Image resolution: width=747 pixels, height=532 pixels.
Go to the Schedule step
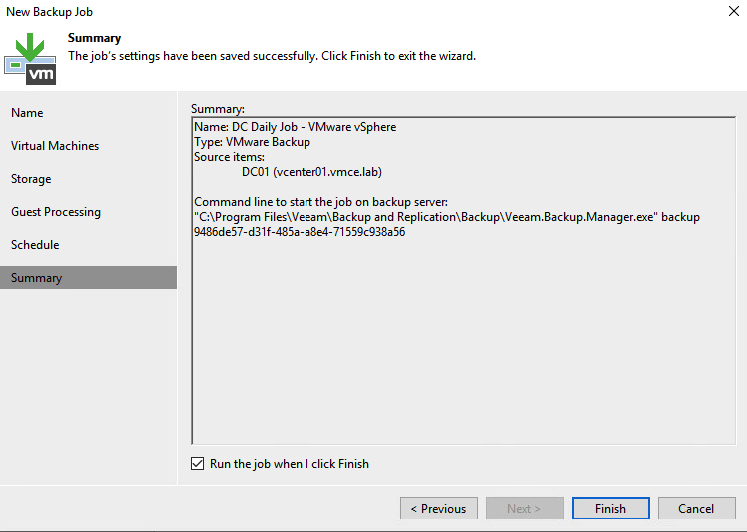coord(35,244)
